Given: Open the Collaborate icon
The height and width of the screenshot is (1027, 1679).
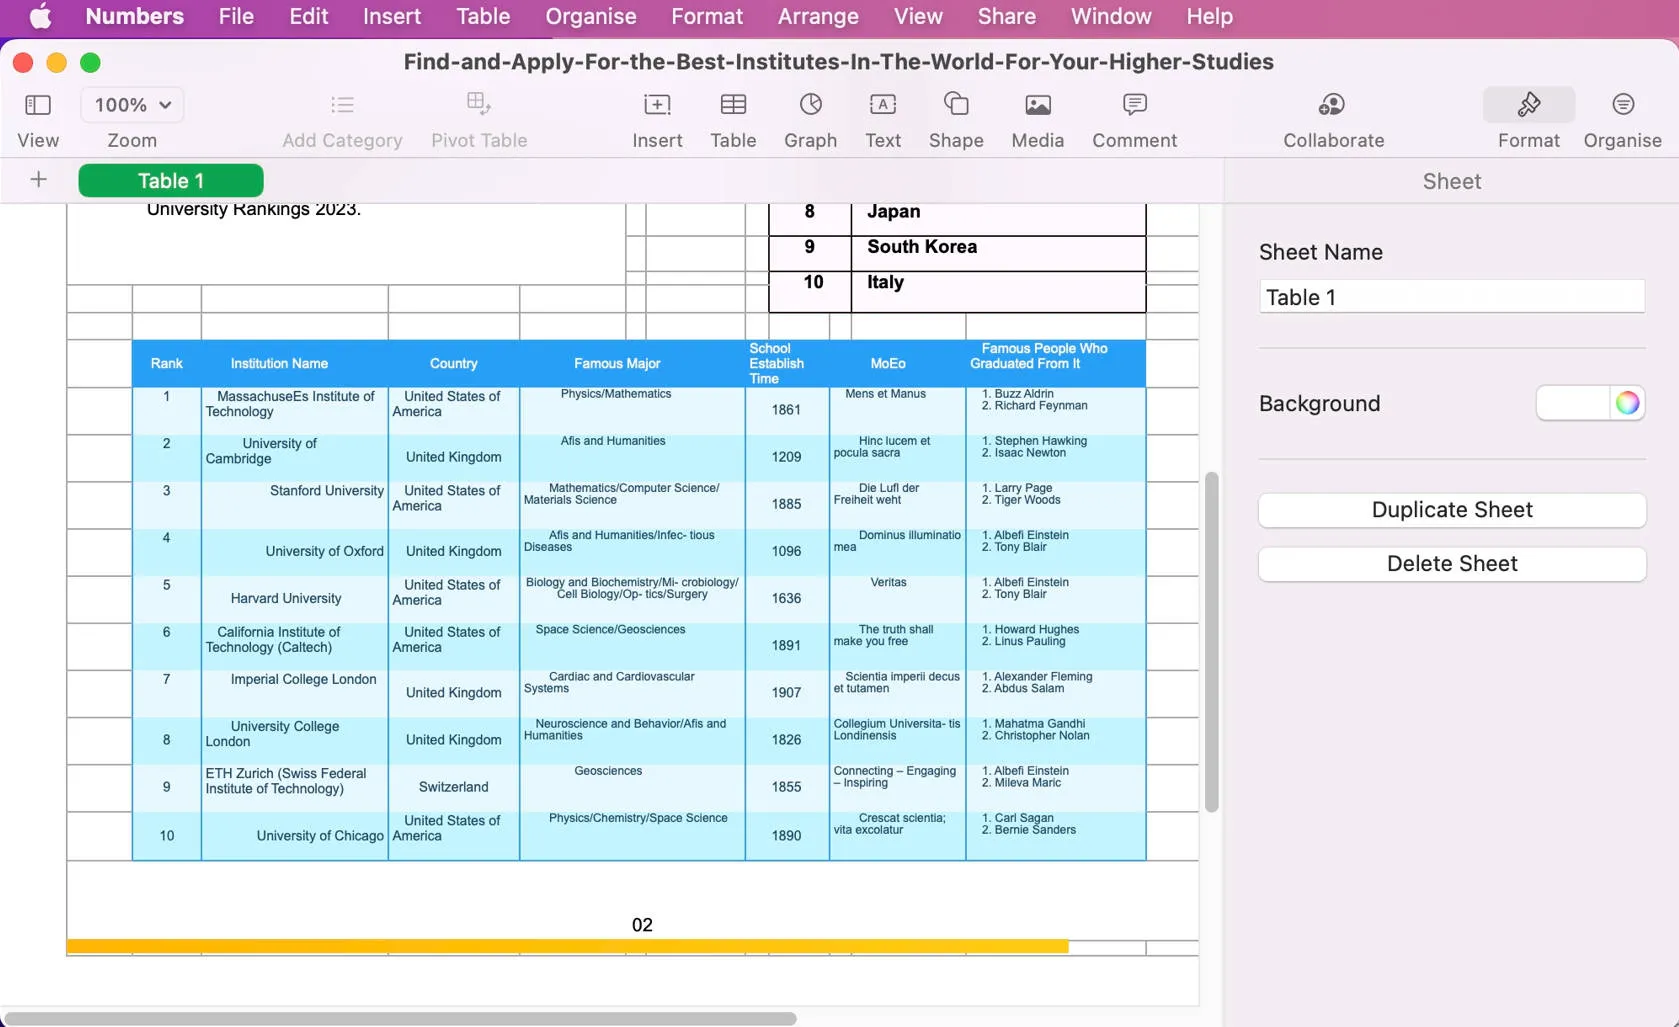Looking at the screenshot, I should pyautogui.click(x=1333, y=105).
